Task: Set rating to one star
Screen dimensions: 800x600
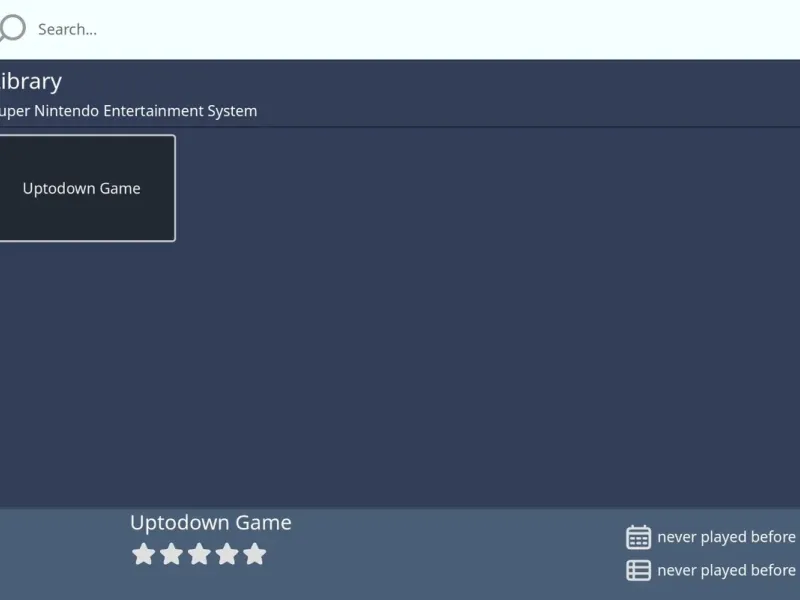Action: point(143,554)
